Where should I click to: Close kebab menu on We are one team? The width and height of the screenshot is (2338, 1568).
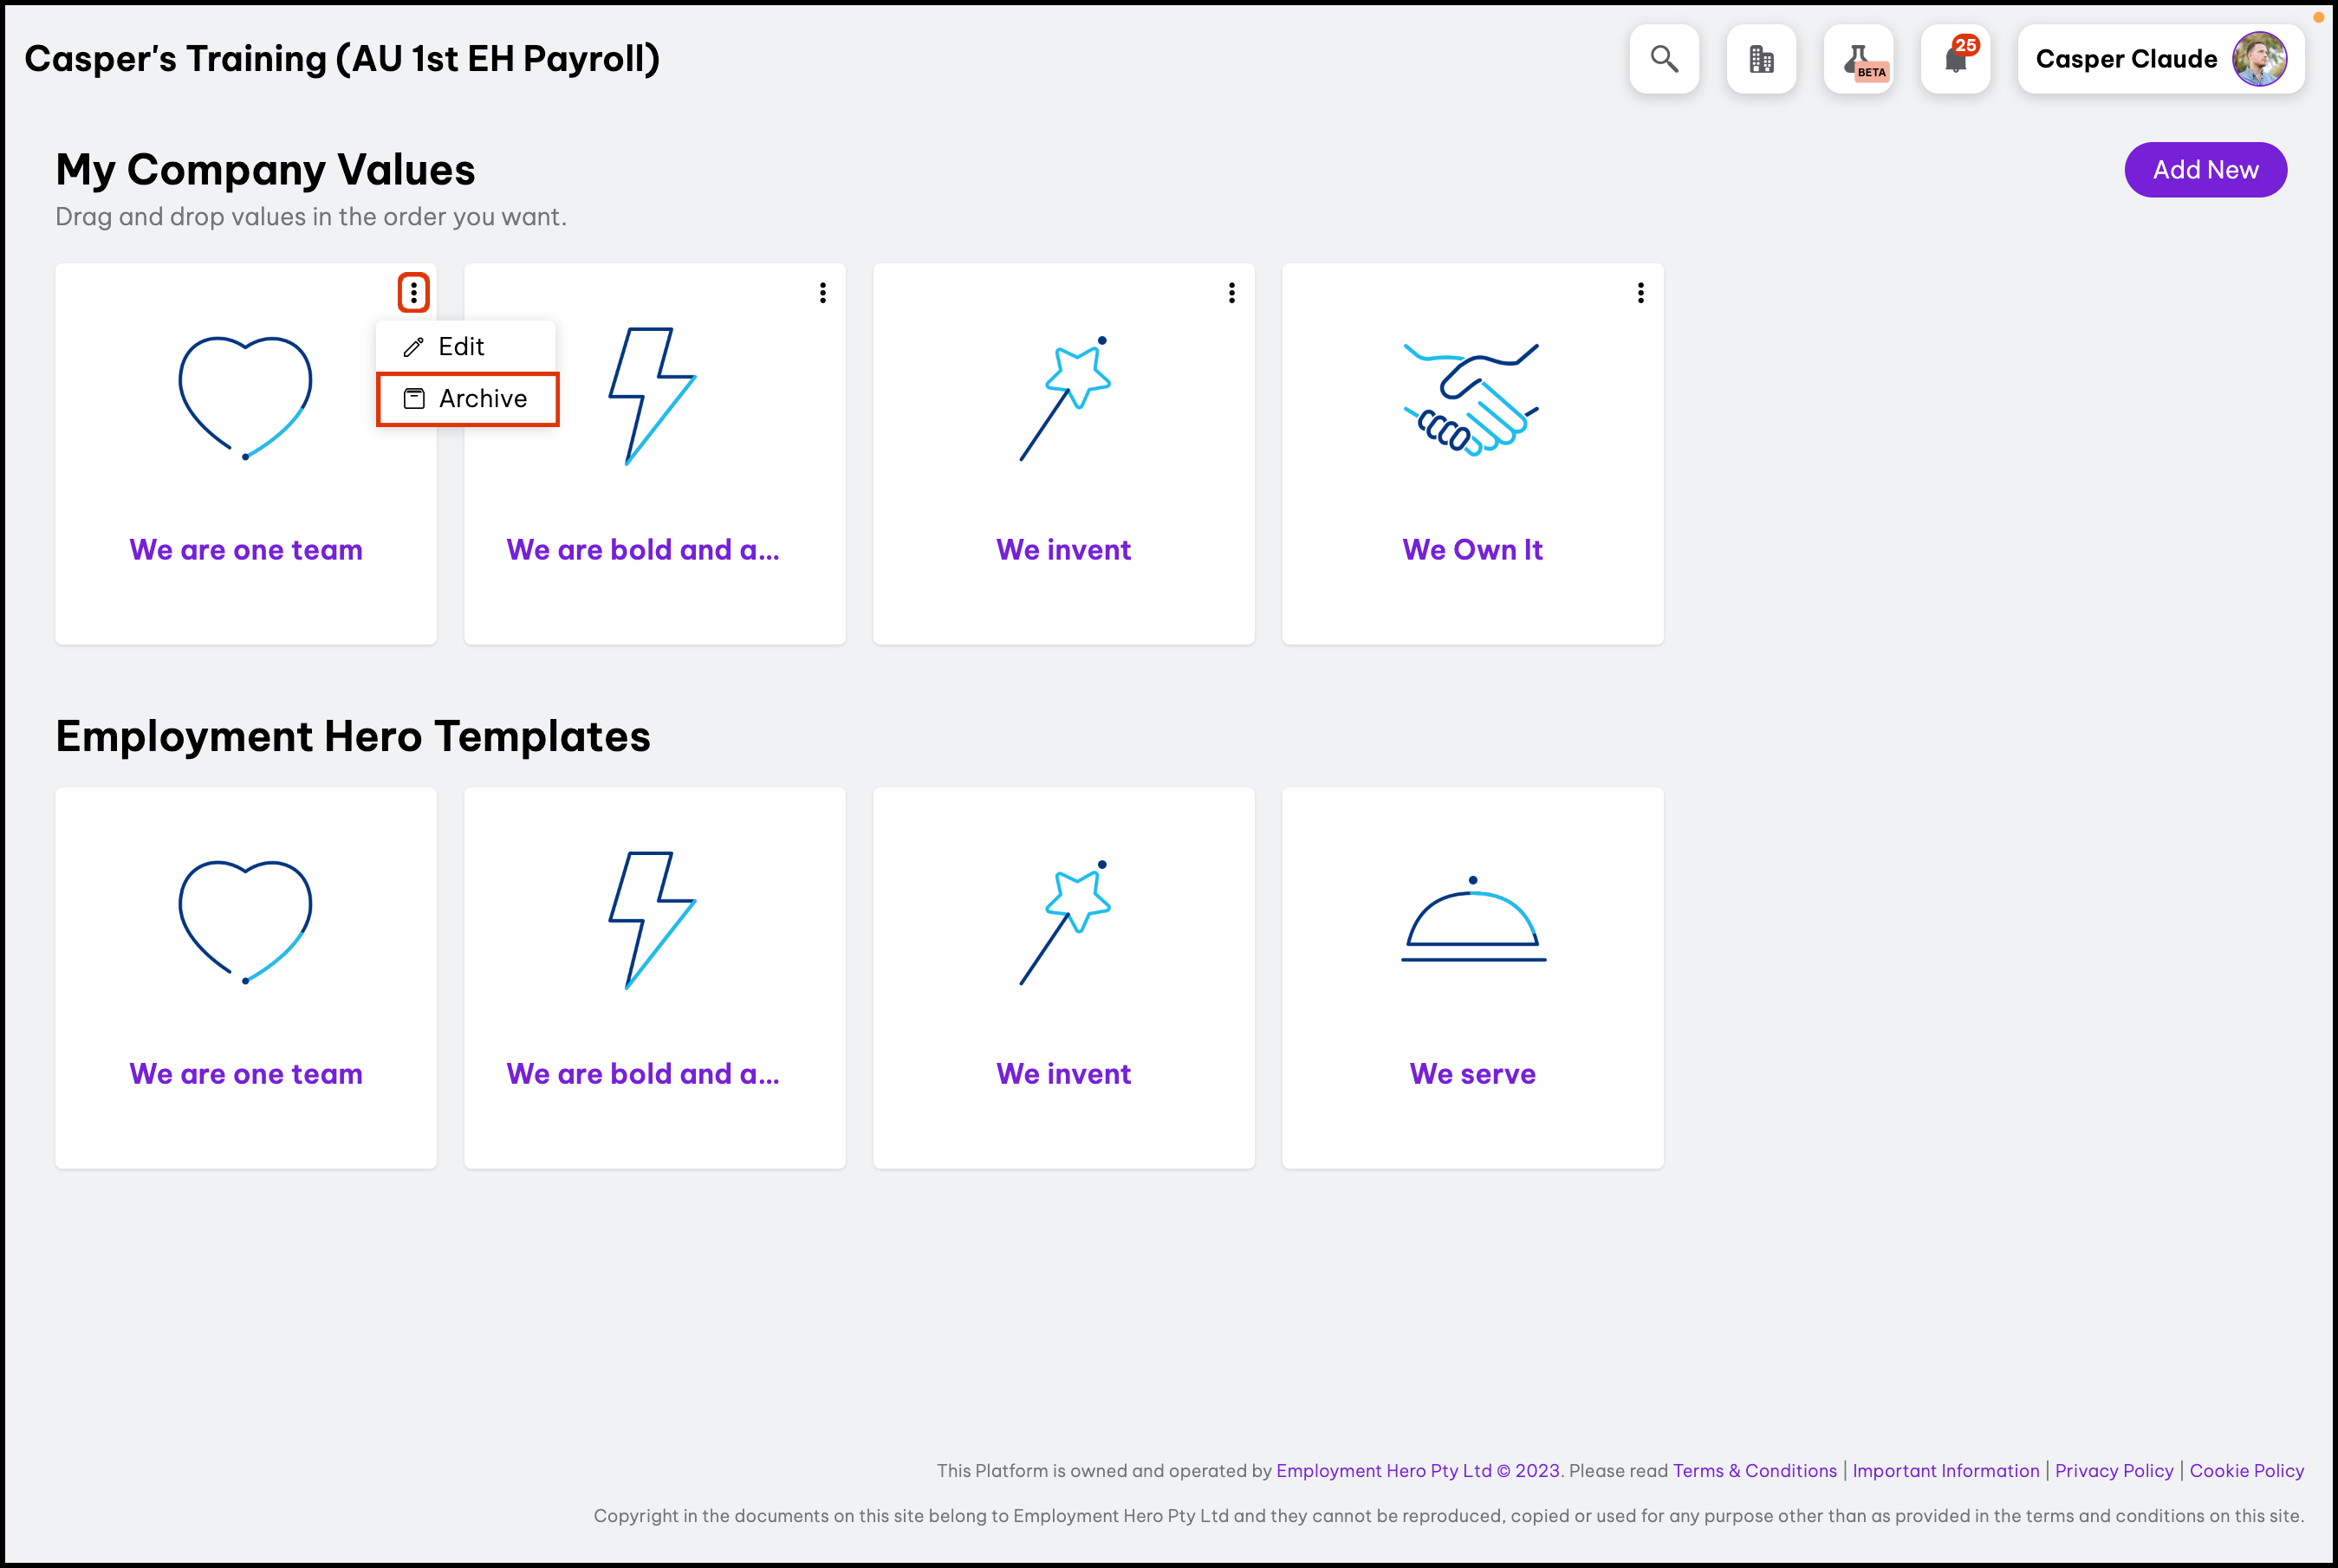413,292
